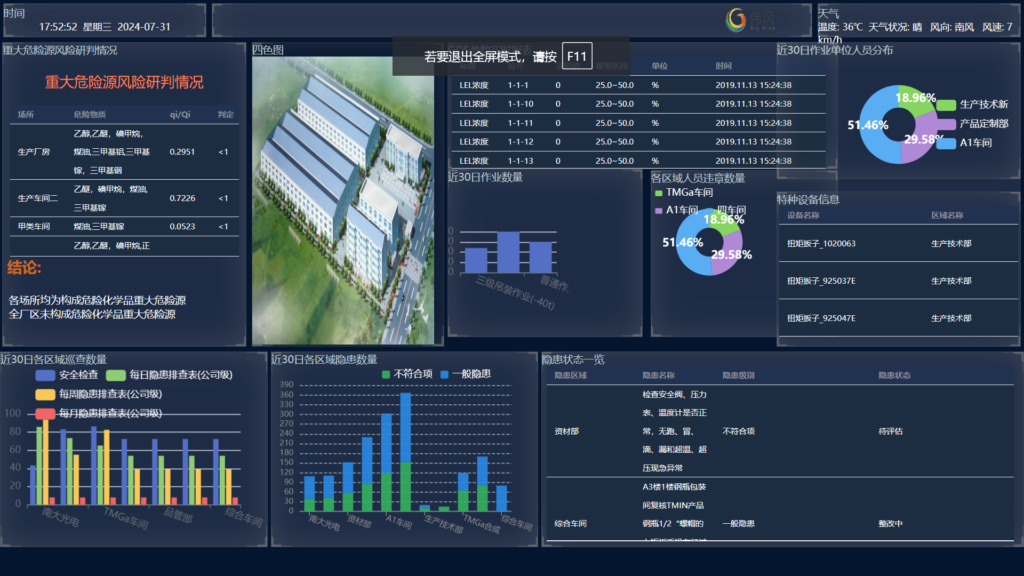Select the LEL浓度 1-1-11 row
The height and width of the screenshot is (576, 1024).
coord(638,123)
